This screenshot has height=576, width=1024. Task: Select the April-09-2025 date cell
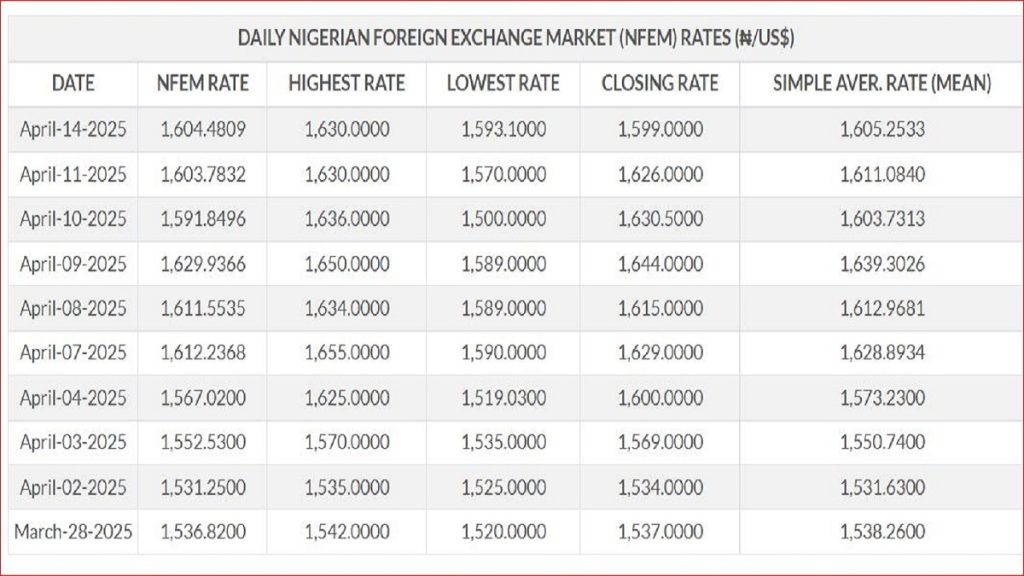[x=73, y=264]
